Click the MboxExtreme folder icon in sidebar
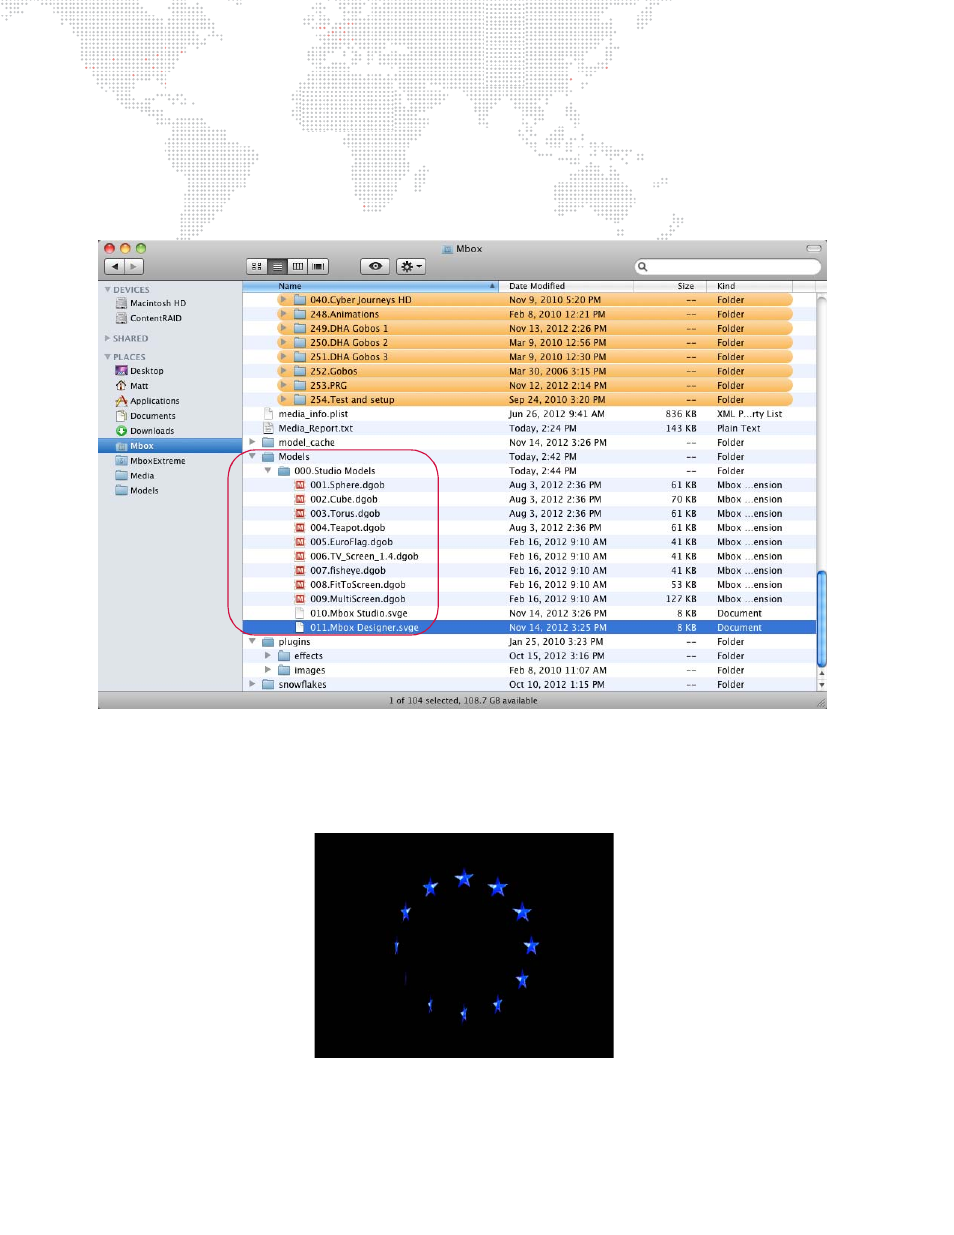Viewport: 954px width, 1235px height. pos(121,461)
